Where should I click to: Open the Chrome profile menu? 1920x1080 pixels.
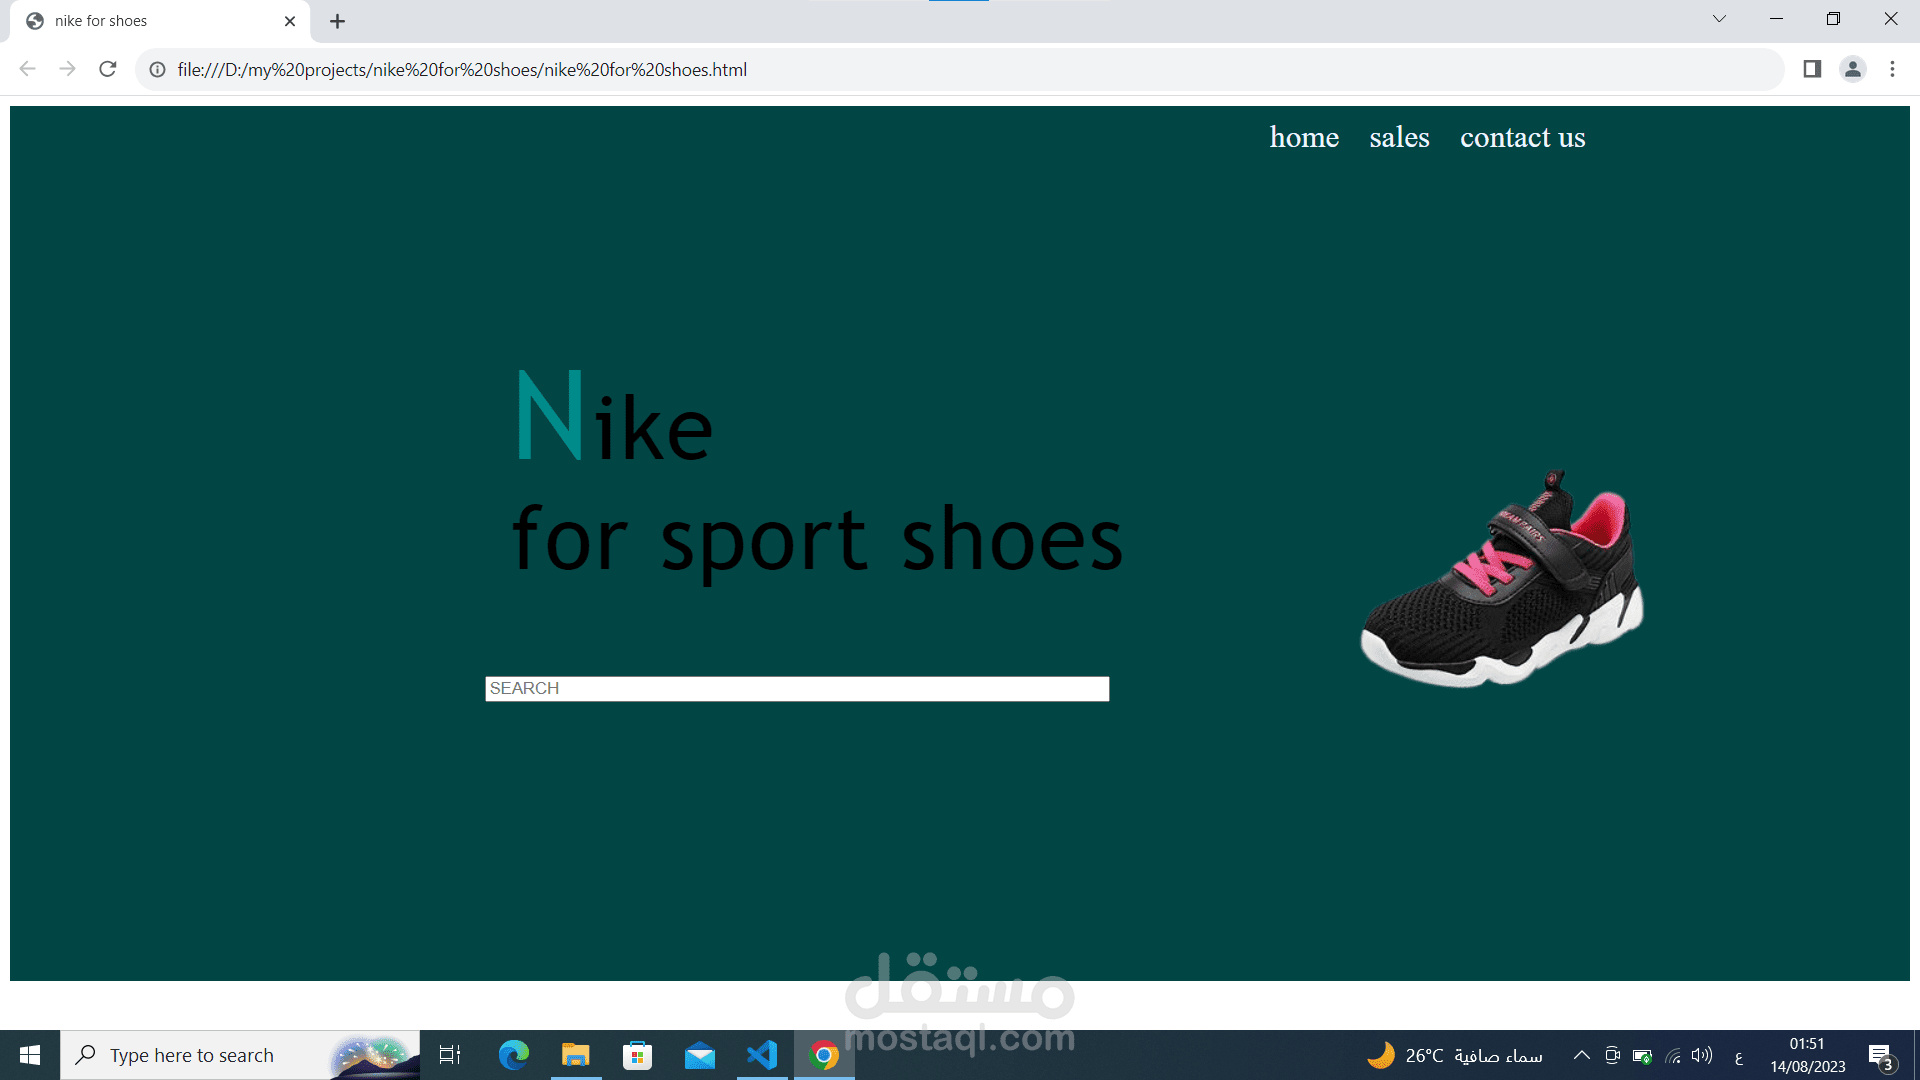(x=1853, y=69)
